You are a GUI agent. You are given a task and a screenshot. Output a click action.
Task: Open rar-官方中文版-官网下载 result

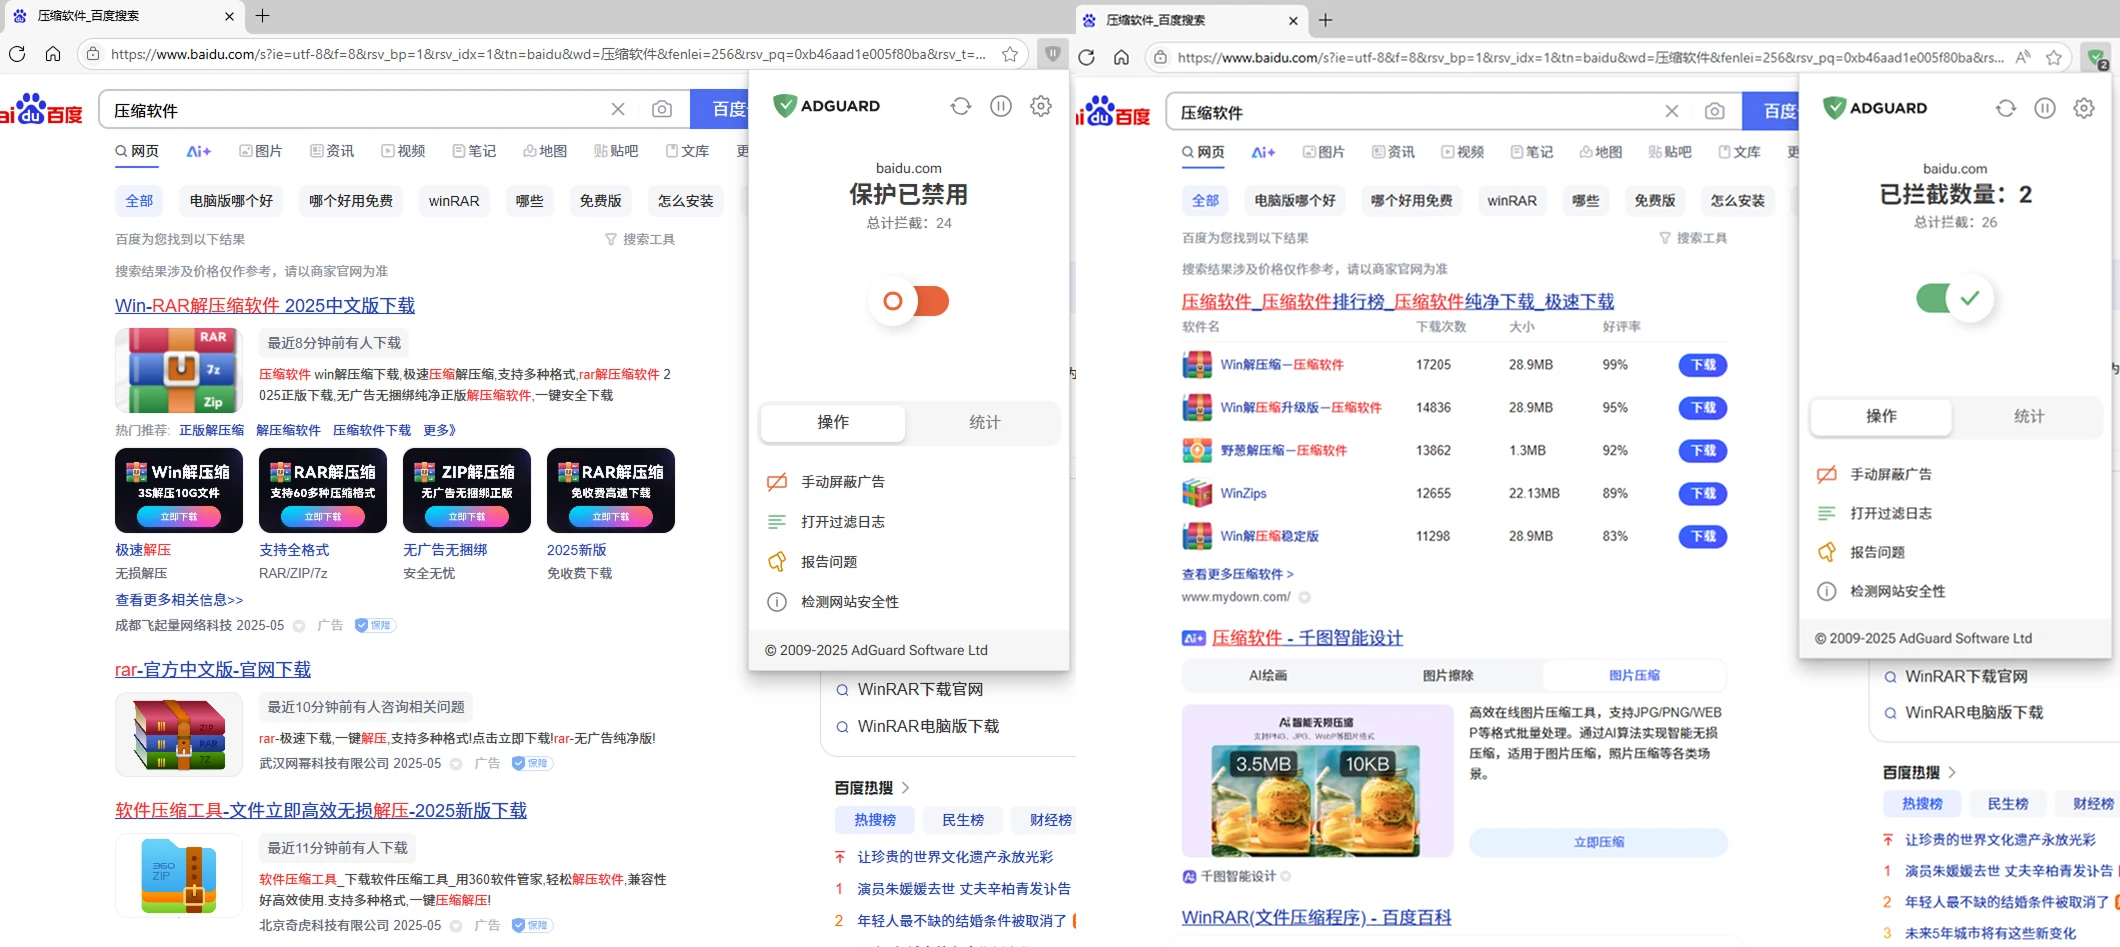(213, 669)
